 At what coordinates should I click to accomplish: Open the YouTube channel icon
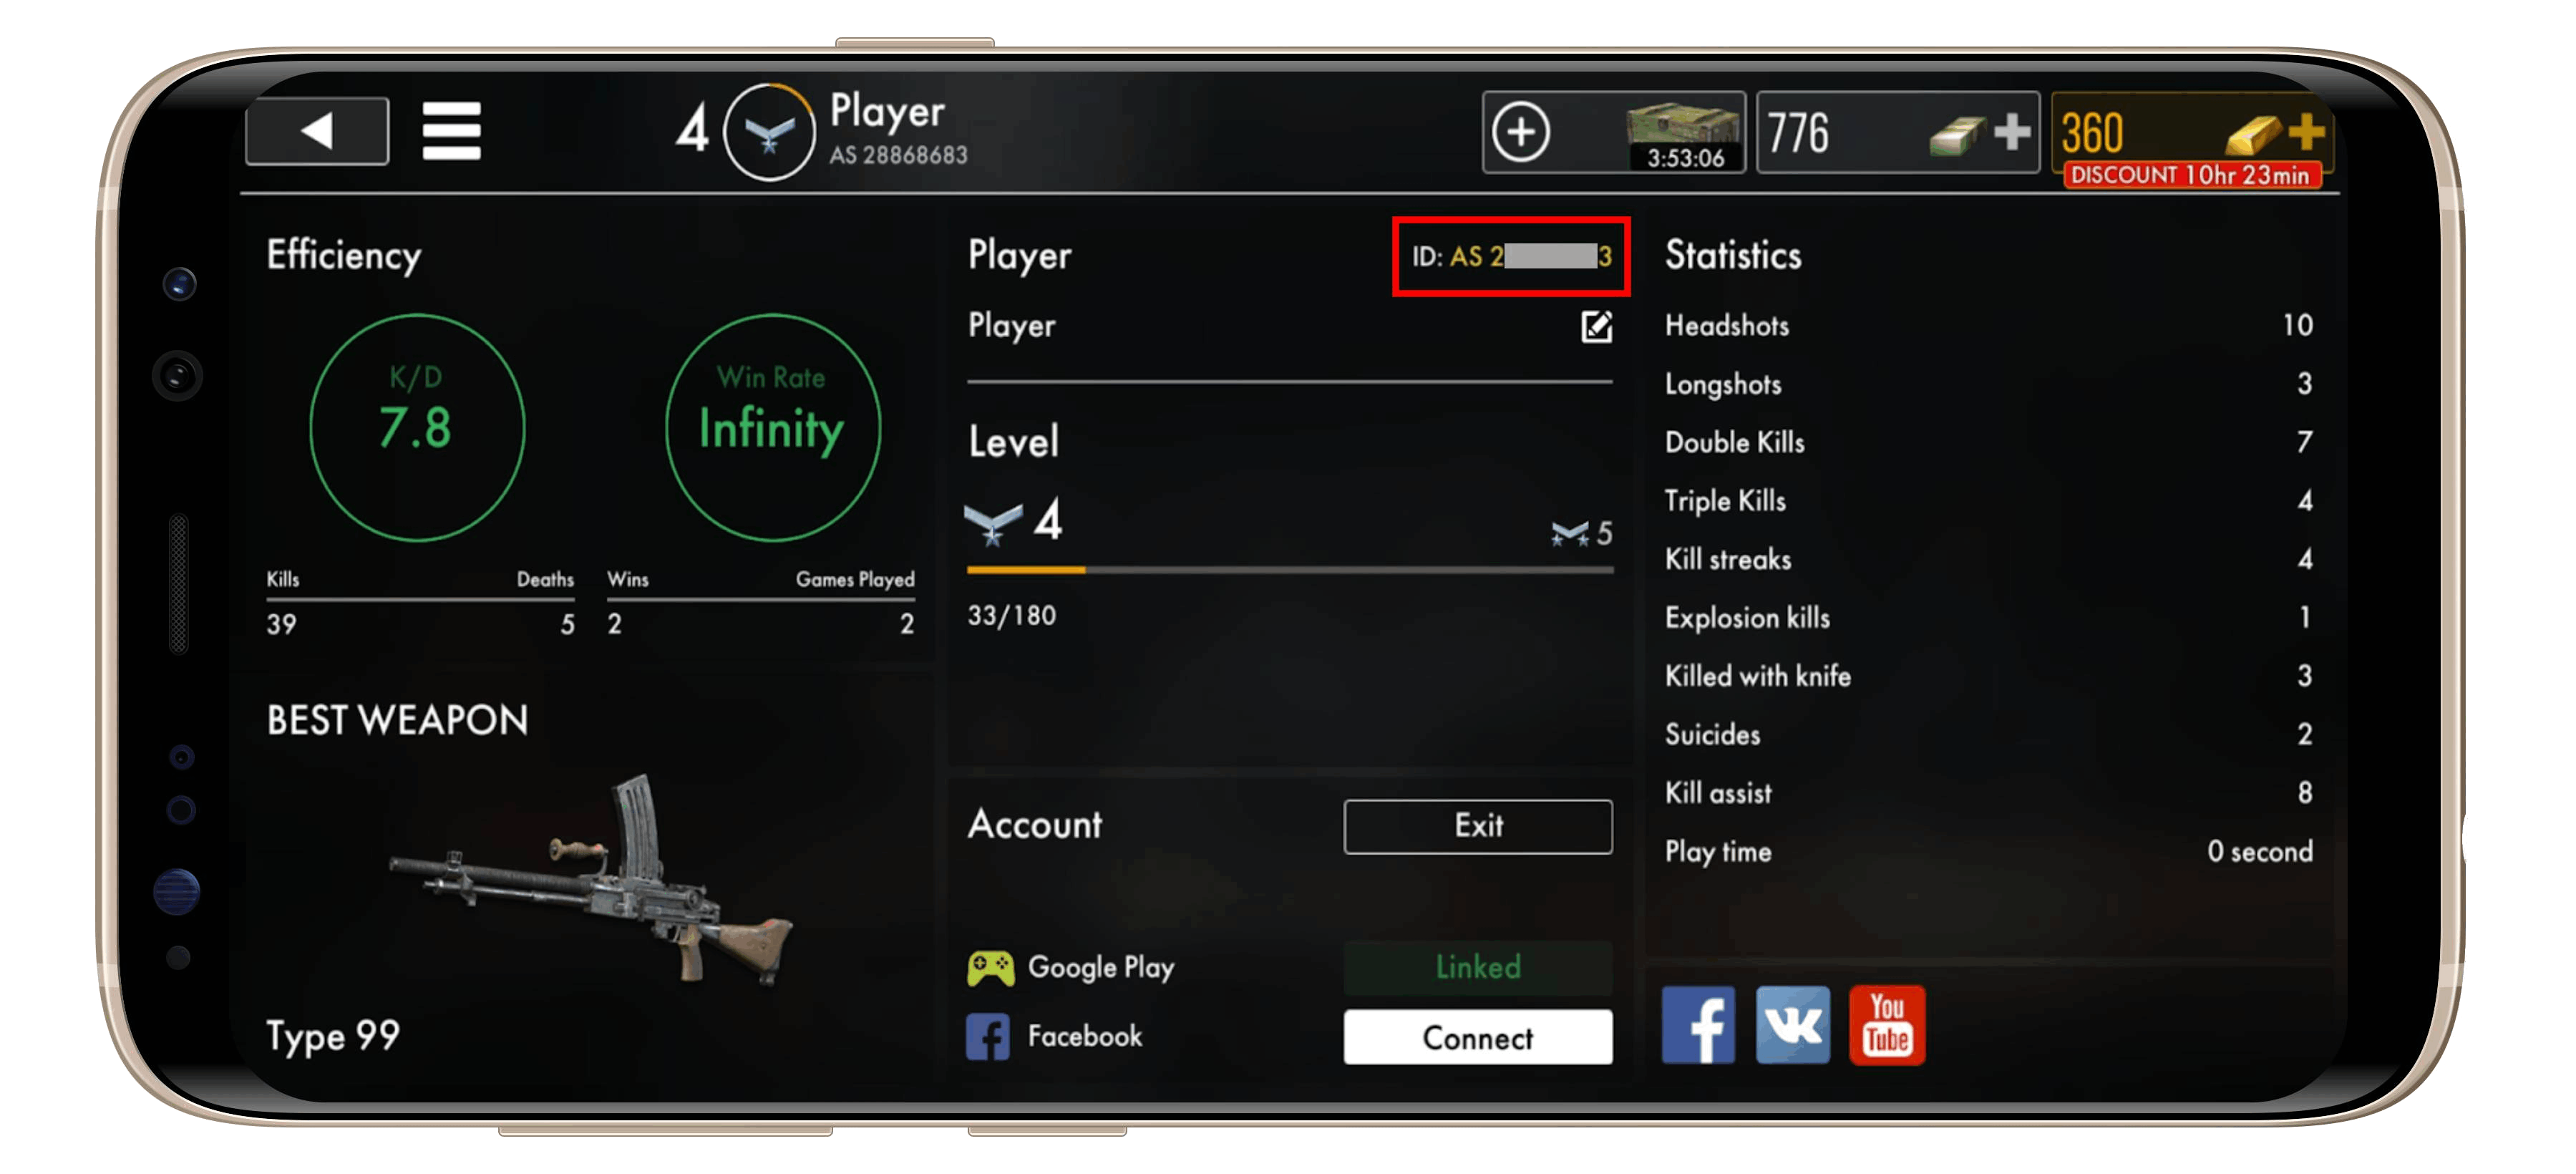(1887, 1025)
